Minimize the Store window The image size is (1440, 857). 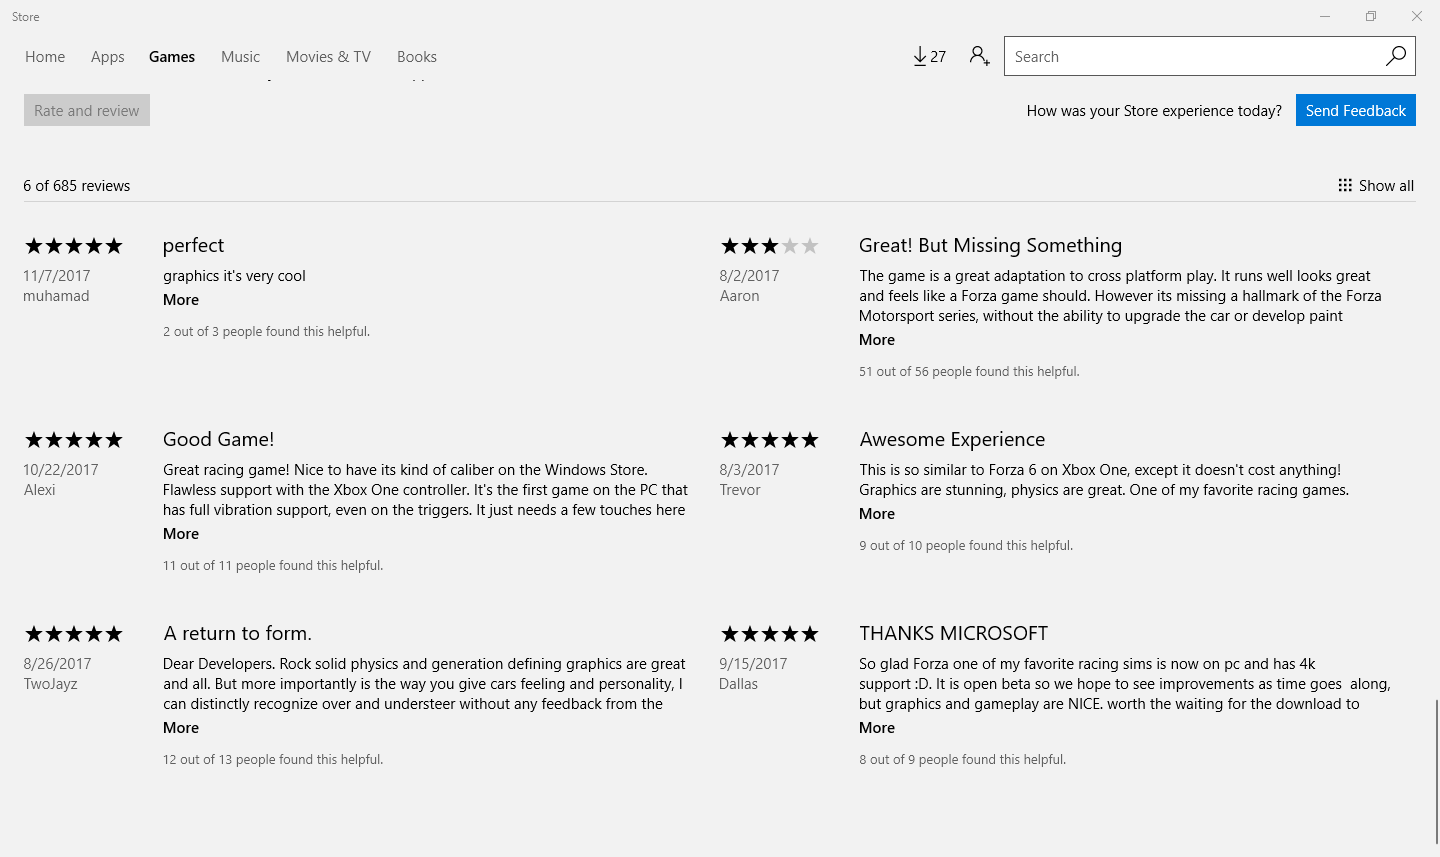(x=1325, y=16)
